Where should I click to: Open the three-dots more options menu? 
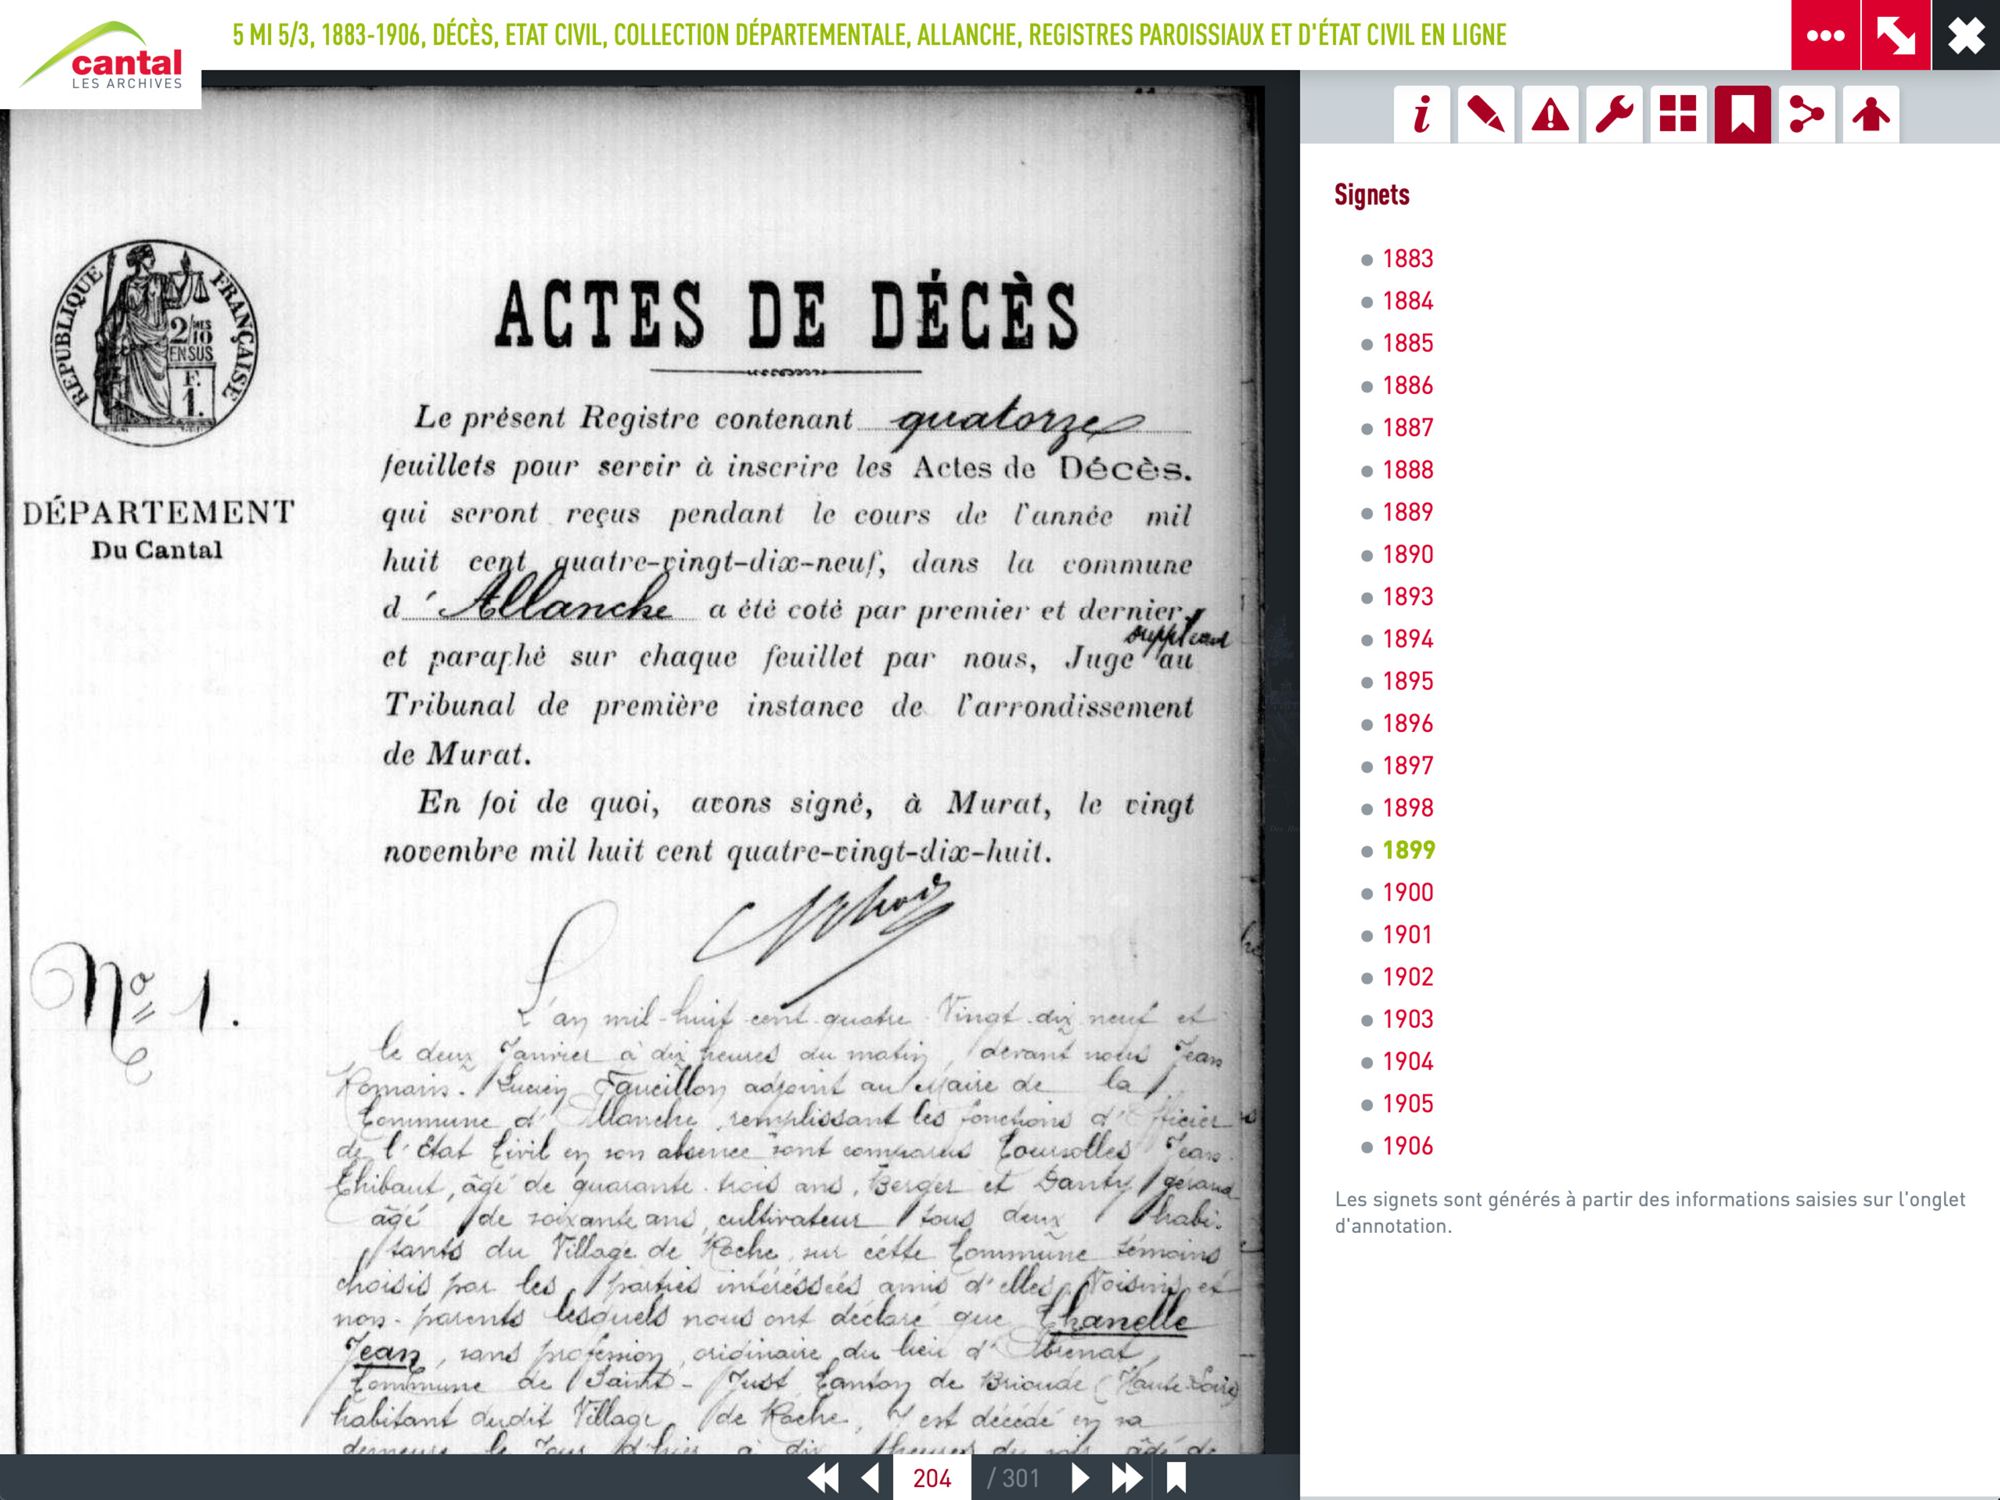(1825, 35)
